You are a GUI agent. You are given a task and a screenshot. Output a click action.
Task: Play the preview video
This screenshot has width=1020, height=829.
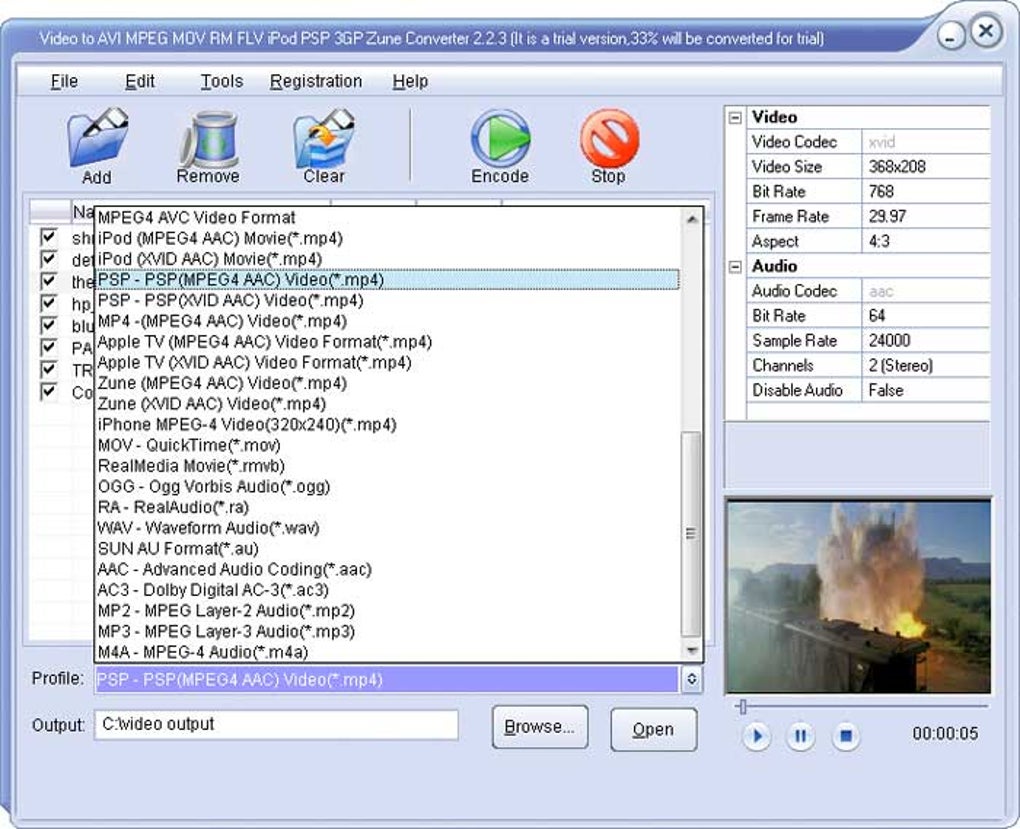[757, 736]
